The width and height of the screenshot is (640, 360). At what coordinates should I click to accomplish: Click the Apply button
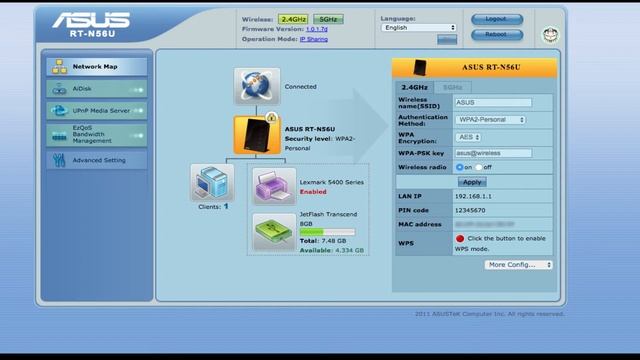[472, 182]
